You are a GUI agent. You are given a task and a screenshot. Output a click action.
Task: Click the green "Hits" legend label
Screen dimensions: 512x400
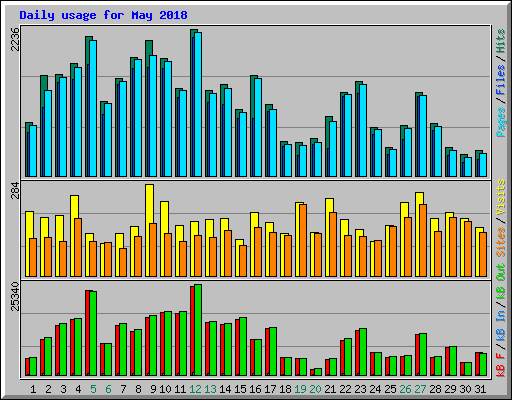501,41
